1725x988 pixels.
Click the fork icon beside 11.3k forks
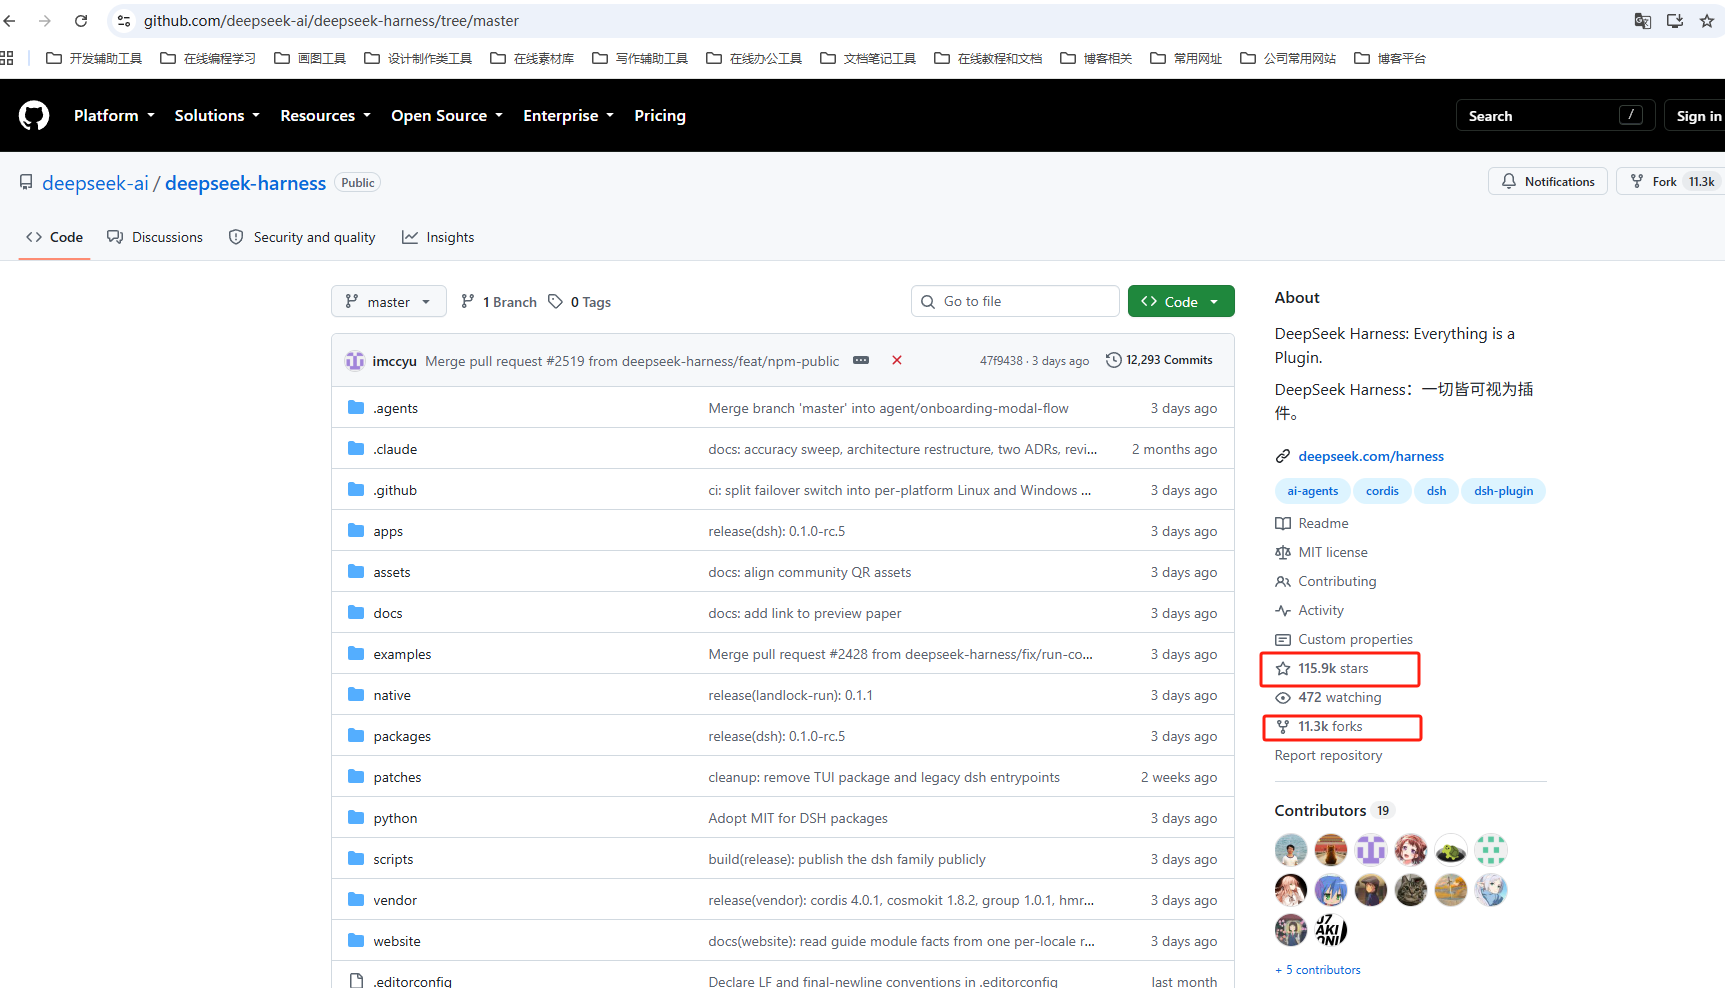[x=1283, y=726]
